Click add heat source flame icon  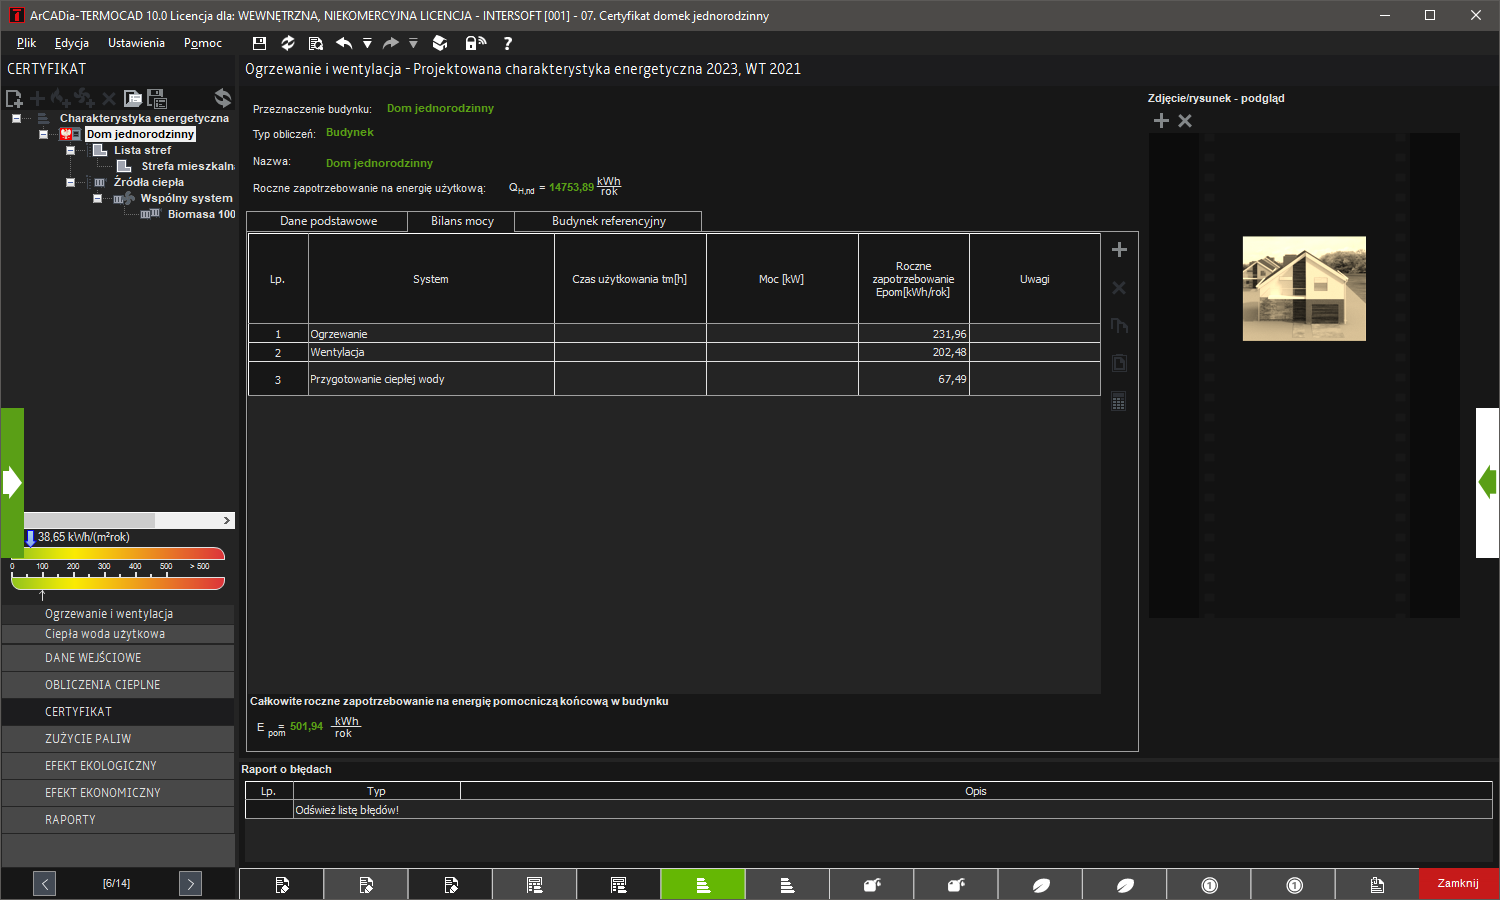pyautogui.click(x=61, y=98)
